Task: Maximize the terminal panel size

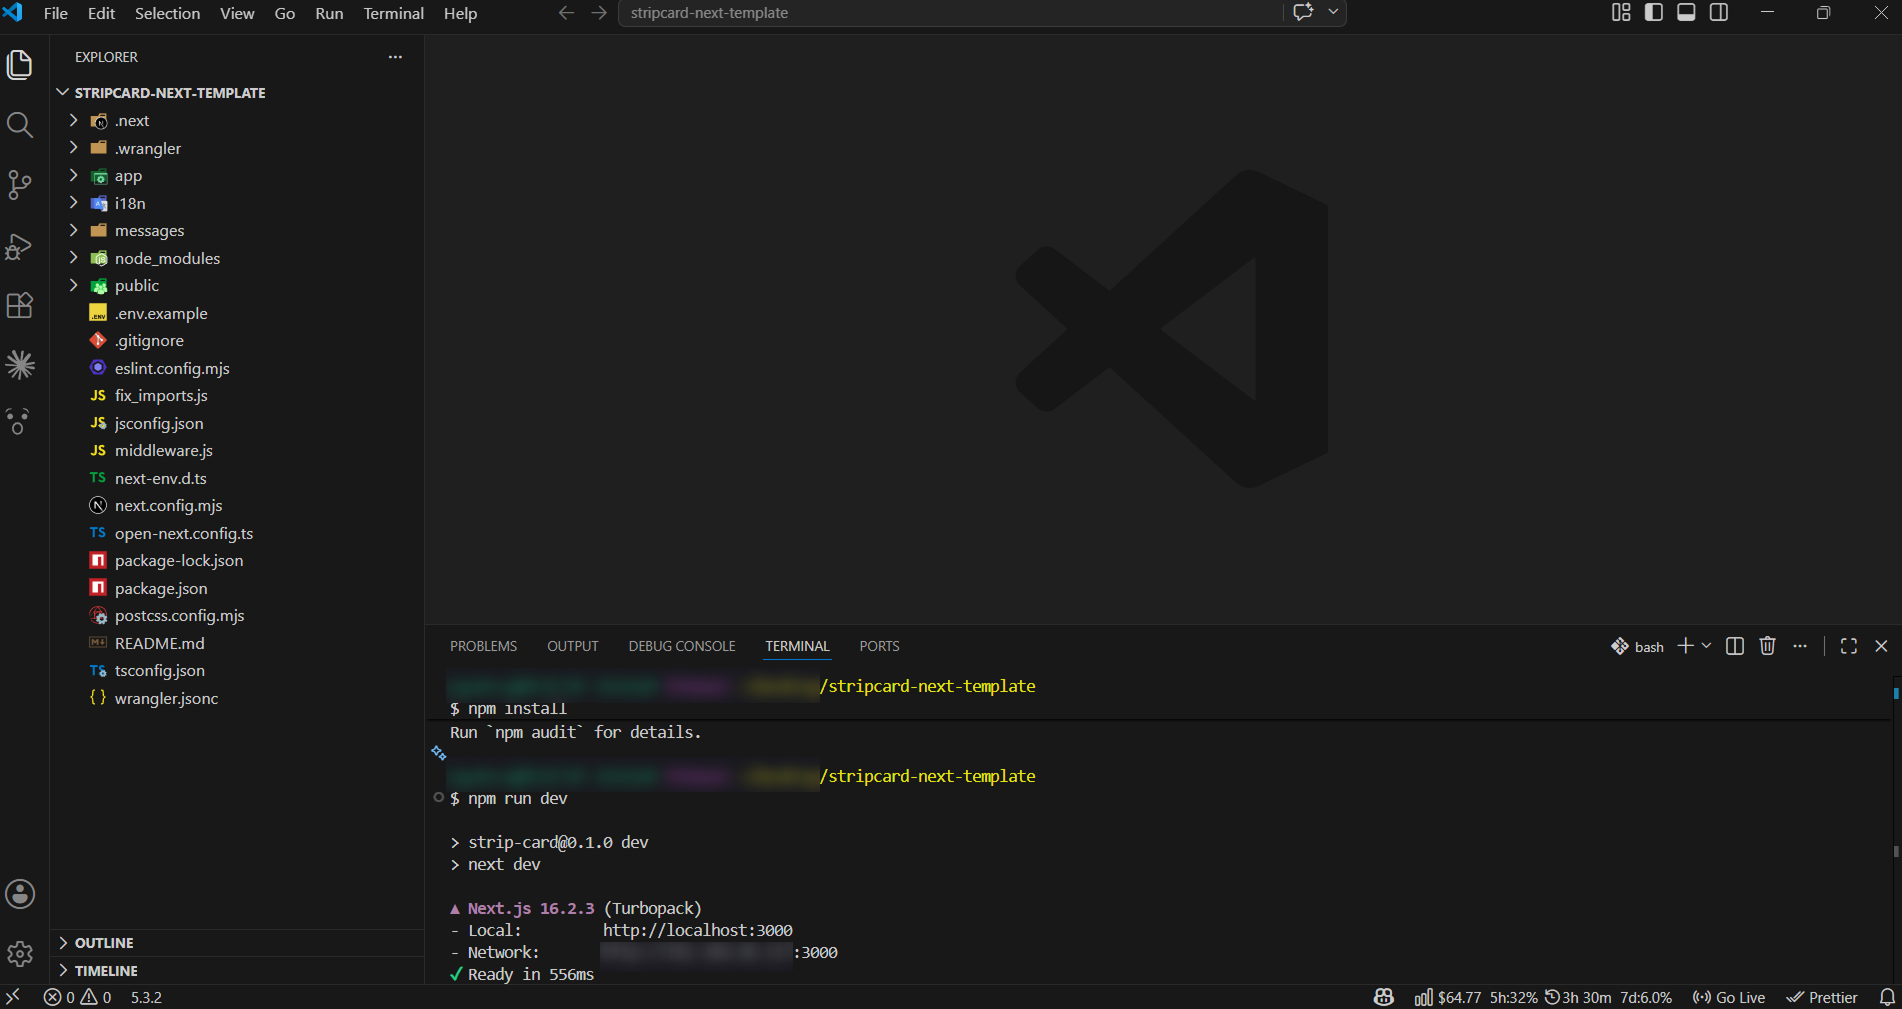Action: point(1849,646)
